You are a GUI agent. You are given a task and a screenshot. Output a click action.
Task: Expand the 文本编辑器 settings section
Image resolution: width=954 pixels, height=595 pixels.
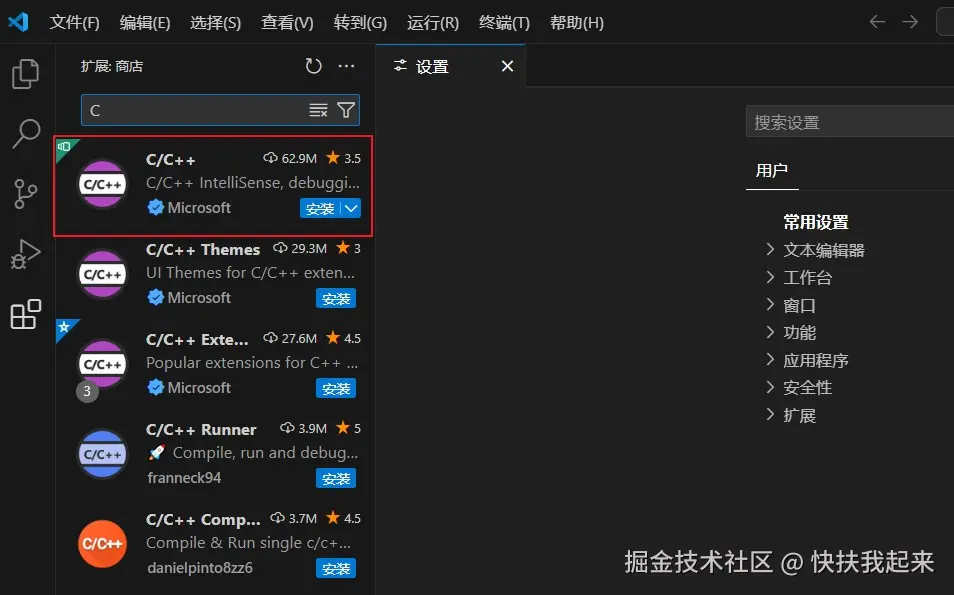770,249
